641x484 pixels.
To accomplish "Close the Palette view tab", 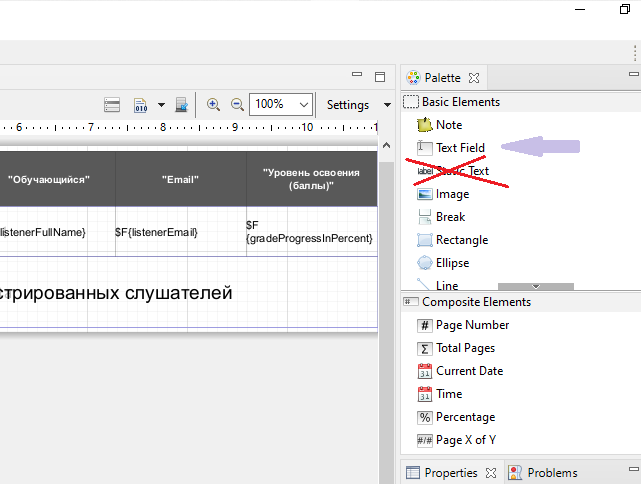I will (x=475, y=77).
